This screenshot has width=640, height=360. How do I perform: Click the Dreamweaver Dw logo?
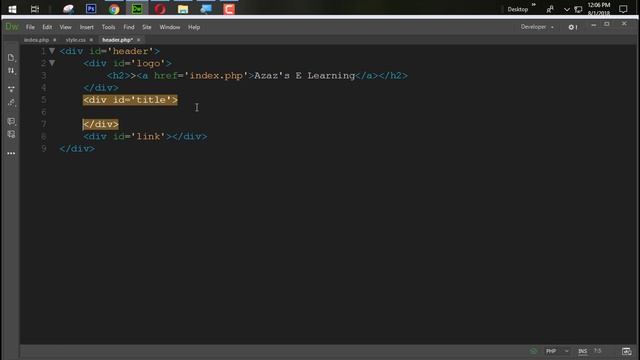(x=11, y=27)
